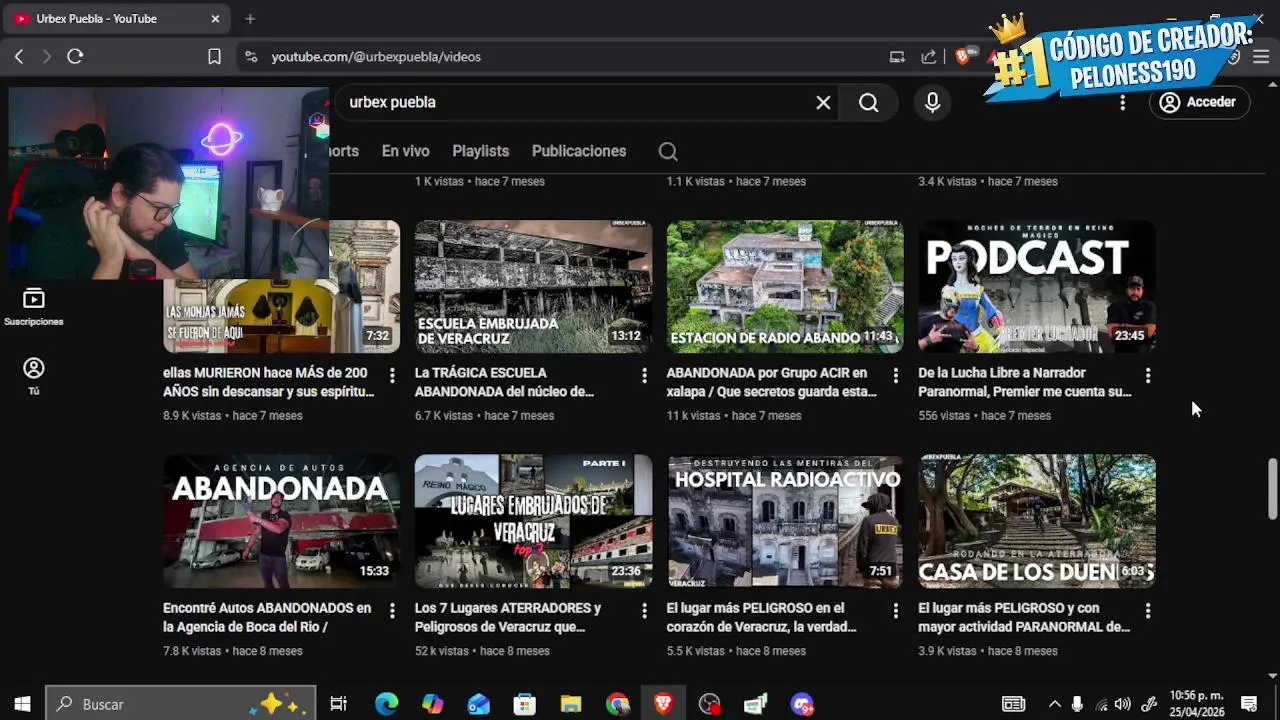The height and width of the screenshot is (720, 1280).
Task: Open Copilot from the taskbar
Action: tap(432, 704)
